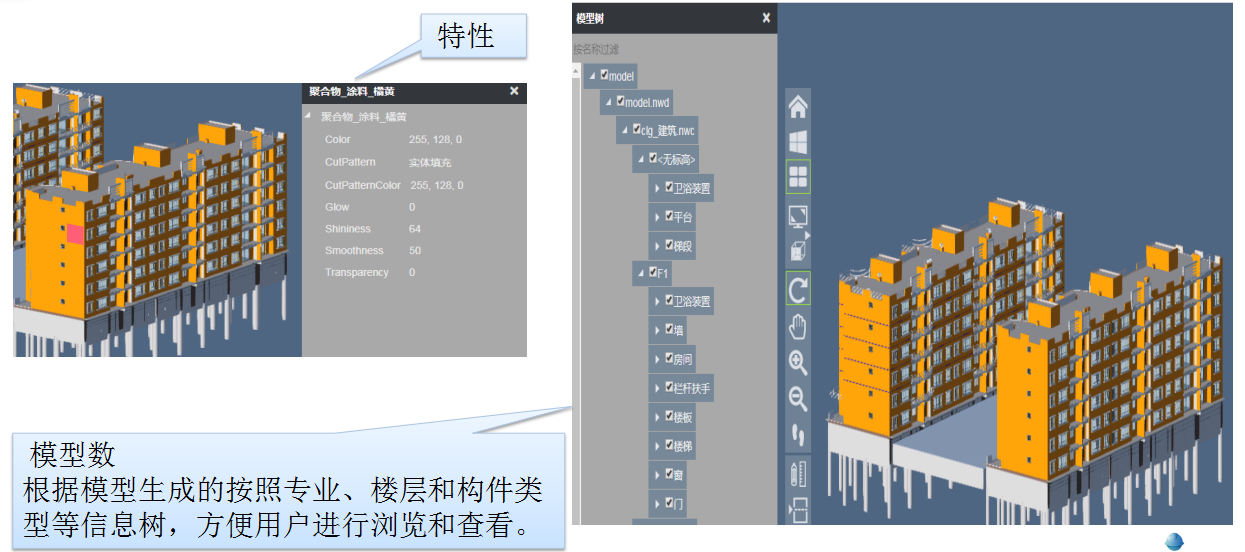Viewport: 1245px width, 552px height.
Task: Uncheck the model root node checkbox
Action: tap(604, 74)
